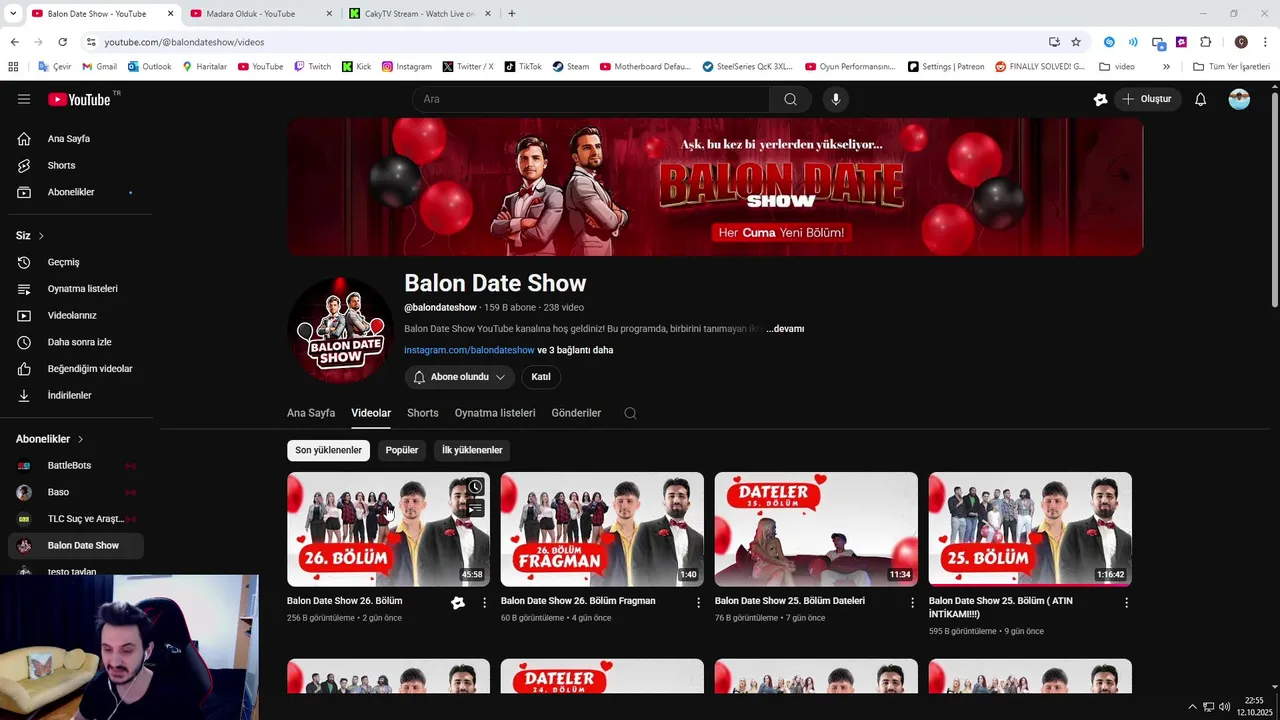This screenshot has height=720, width=1280.
Task: Switch to channel Ana Sayfa tab
Action: tap(311, 413)
